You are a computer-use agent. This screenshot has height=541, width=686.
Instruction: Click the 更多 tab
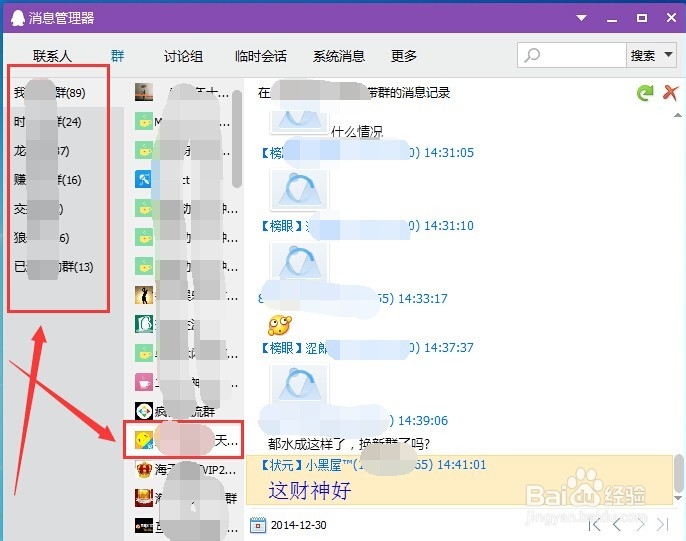pos(403,56)
